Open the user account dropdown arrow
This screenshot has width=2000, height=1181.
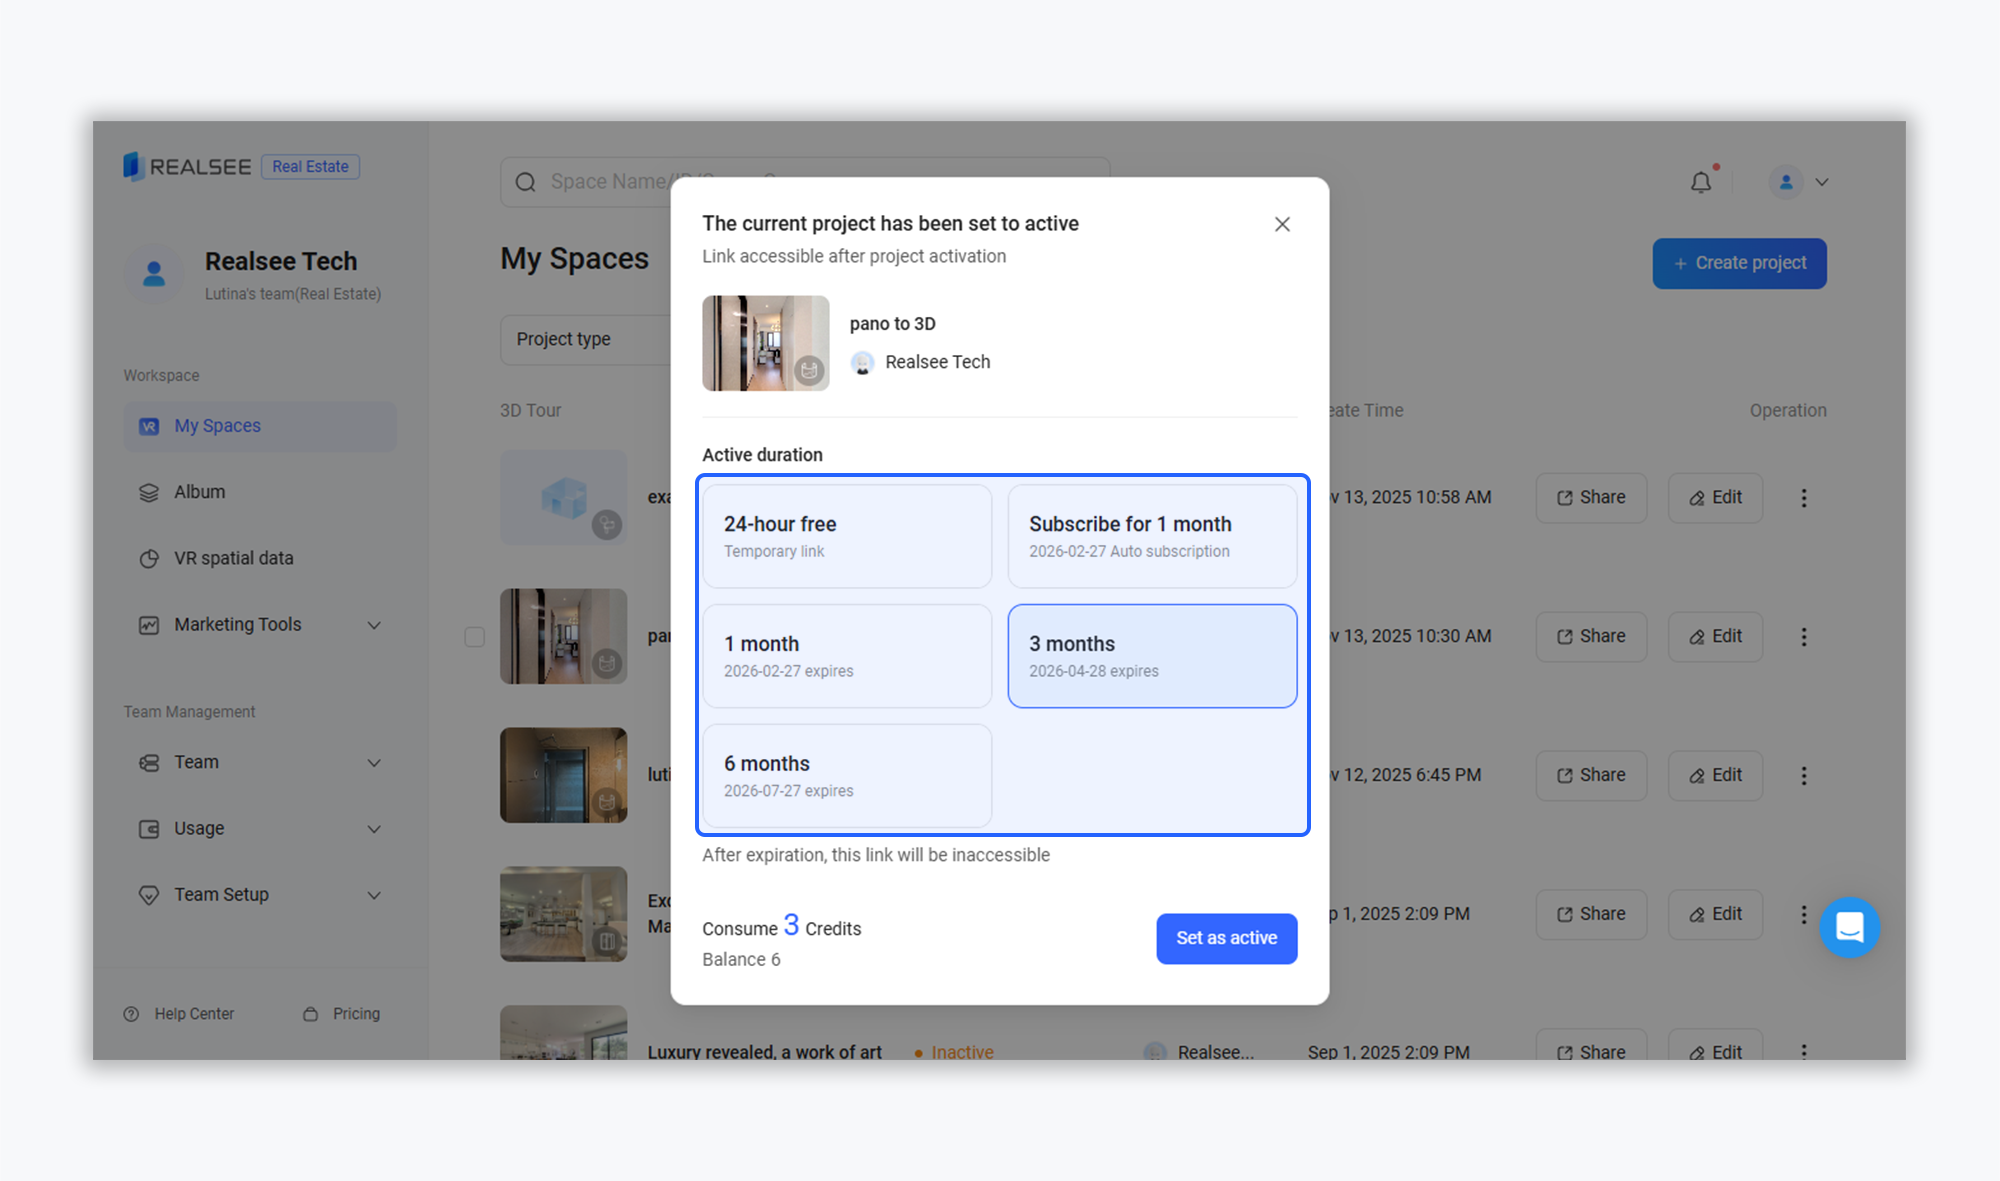click(1822, 182)
